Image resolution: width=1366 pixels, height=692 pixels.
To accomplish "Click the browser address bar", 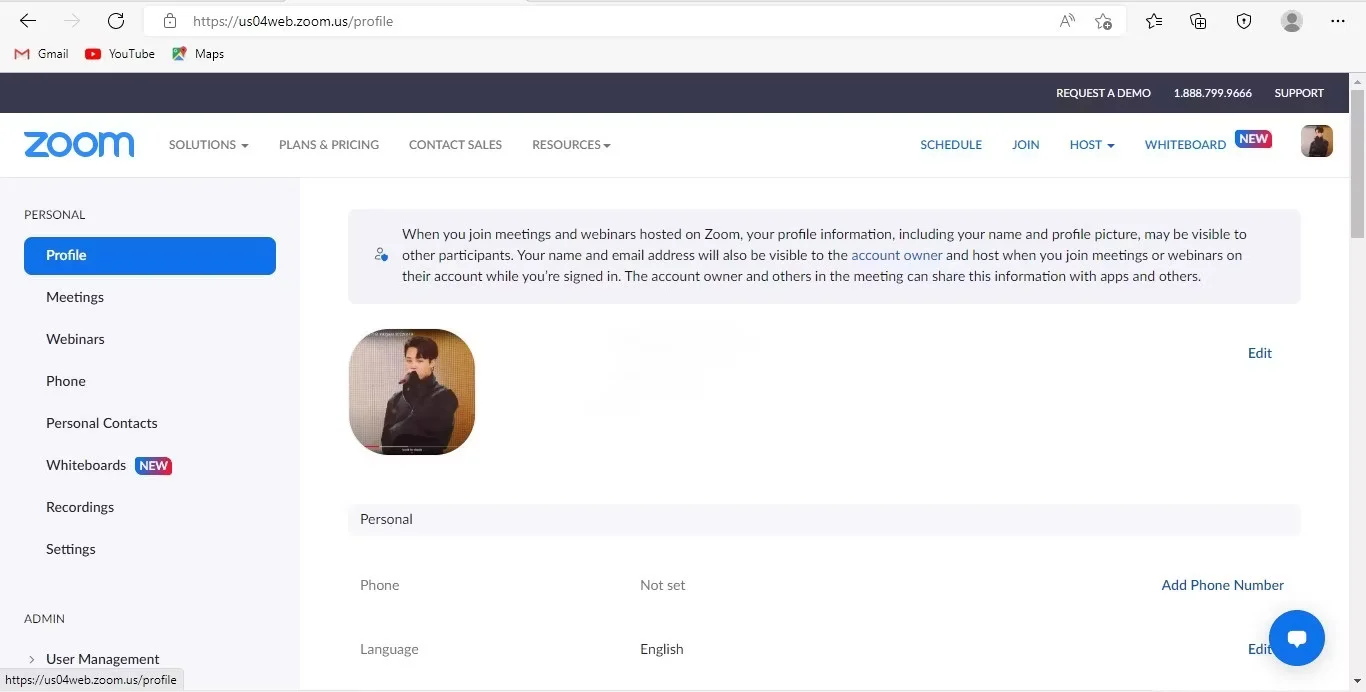I will [600, 21].
